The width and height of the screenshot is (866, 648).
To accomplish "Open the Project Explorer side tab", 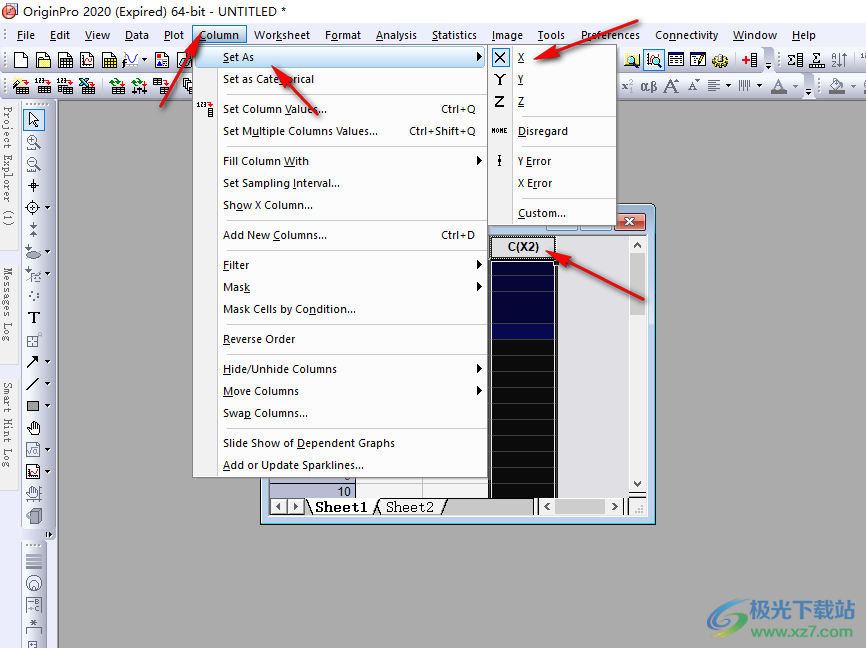I will click(8, 166).
